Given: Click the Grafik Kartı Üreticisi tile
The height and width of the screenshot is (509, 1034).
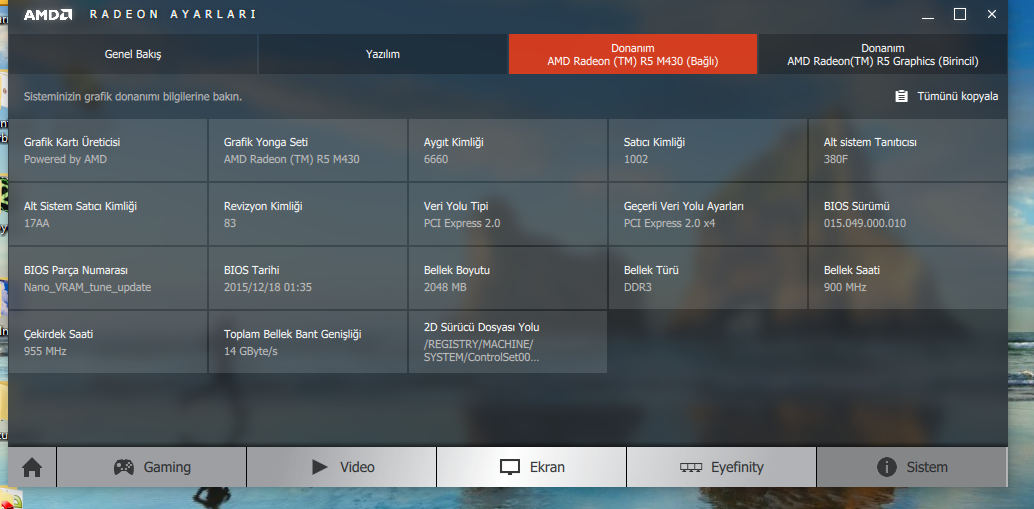Looking at the screenshot, I should pyautogui.click(x=108, y=150).
